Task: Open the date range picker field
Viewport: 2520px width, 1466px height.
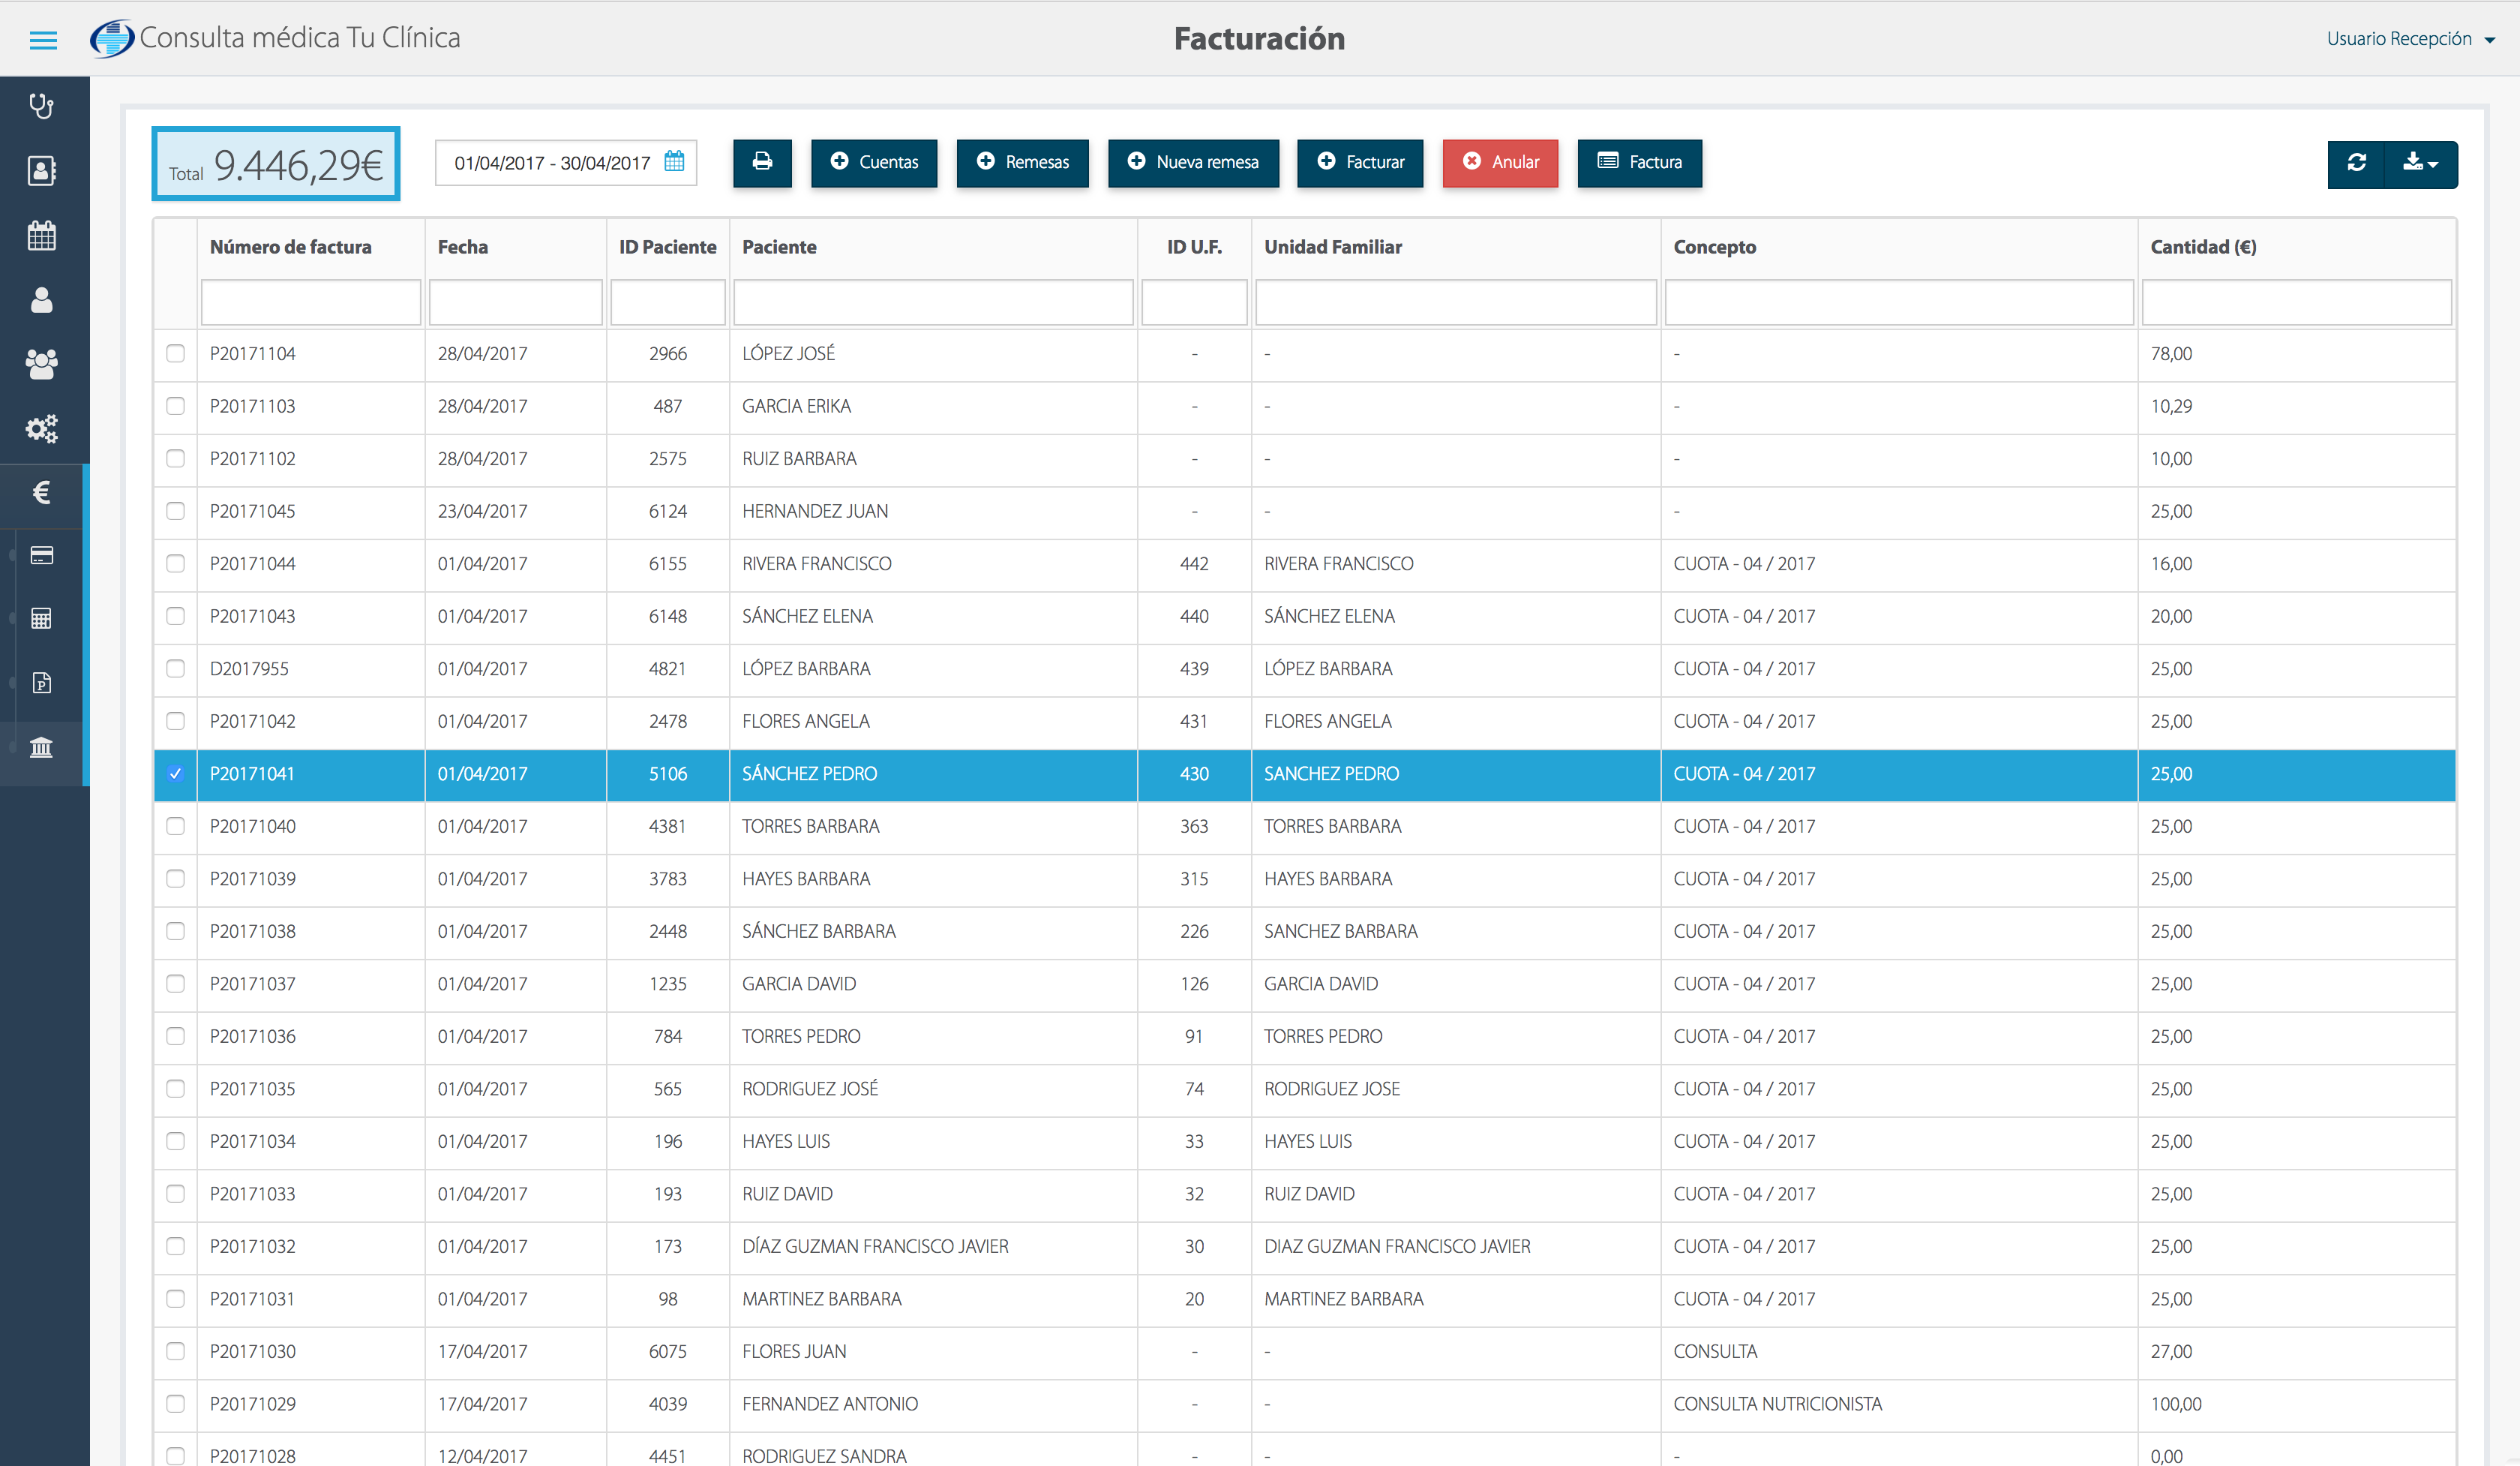Action: [566, 163]
